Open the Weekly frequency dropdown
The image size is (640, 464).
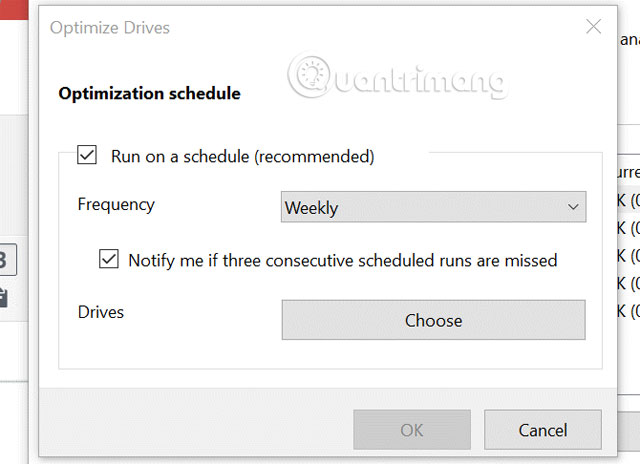(x=432, y=208)
